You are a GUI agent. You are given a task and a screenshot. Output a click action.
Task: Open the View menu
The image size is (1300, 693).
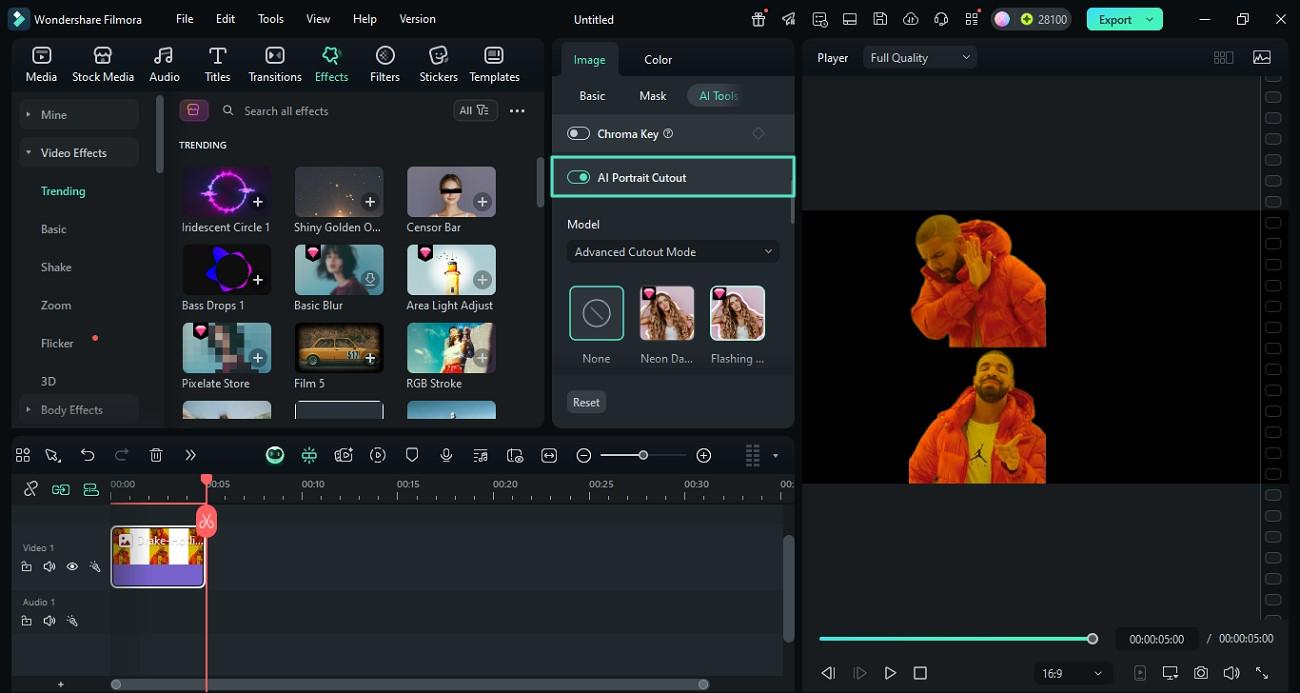click(318, 19)
